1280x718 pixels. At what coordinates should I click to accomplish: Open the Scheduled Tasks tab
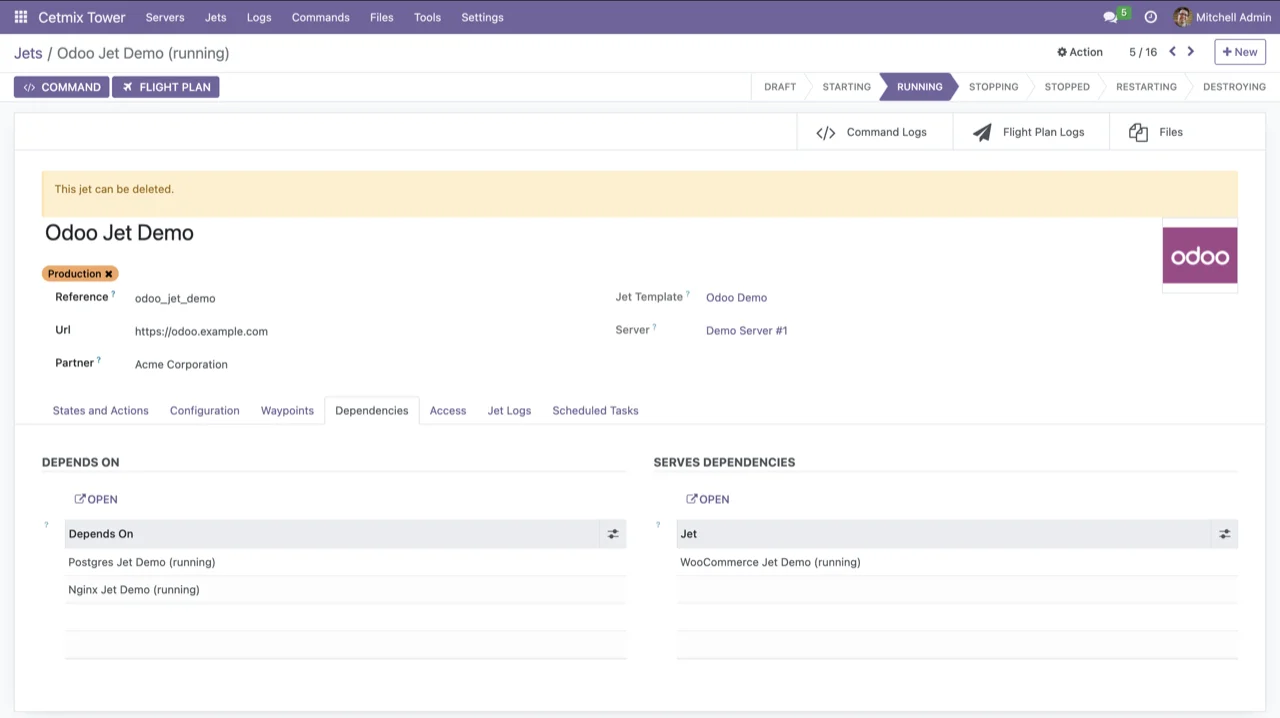pyautogui.click(x=595, y=411)
